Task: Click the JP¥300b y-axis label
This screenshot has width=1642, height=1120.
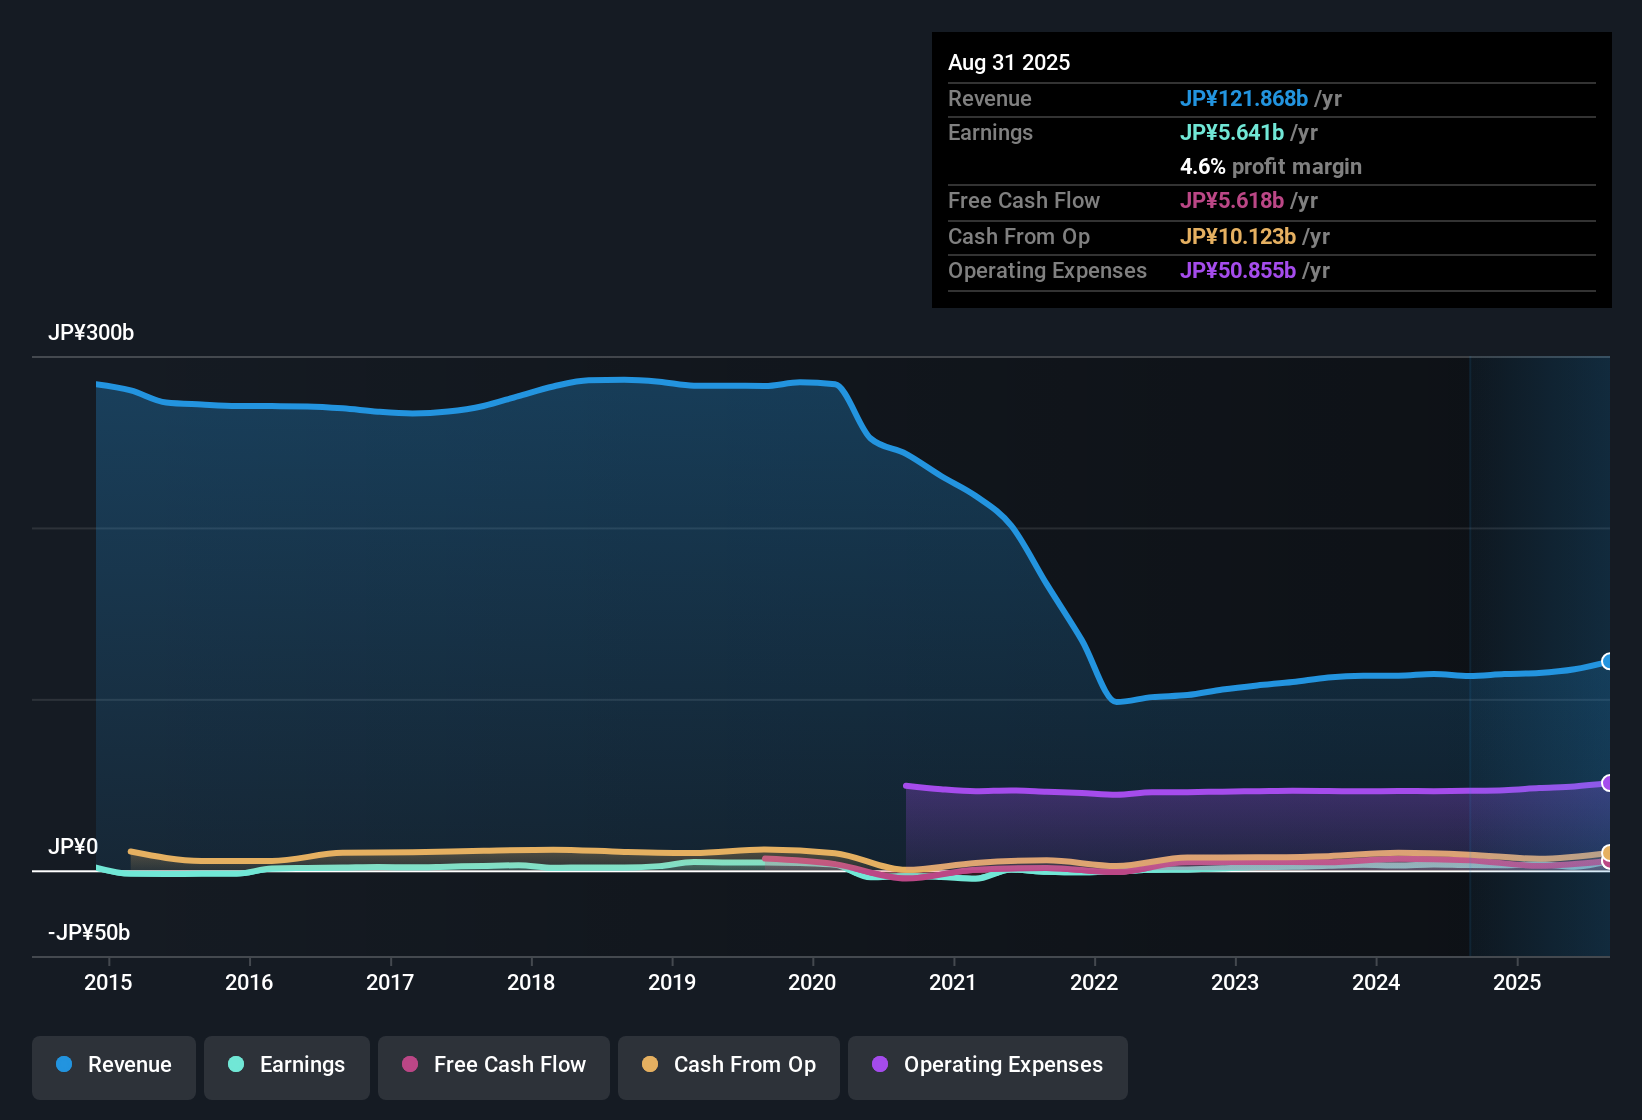Action: click(91, 333)
